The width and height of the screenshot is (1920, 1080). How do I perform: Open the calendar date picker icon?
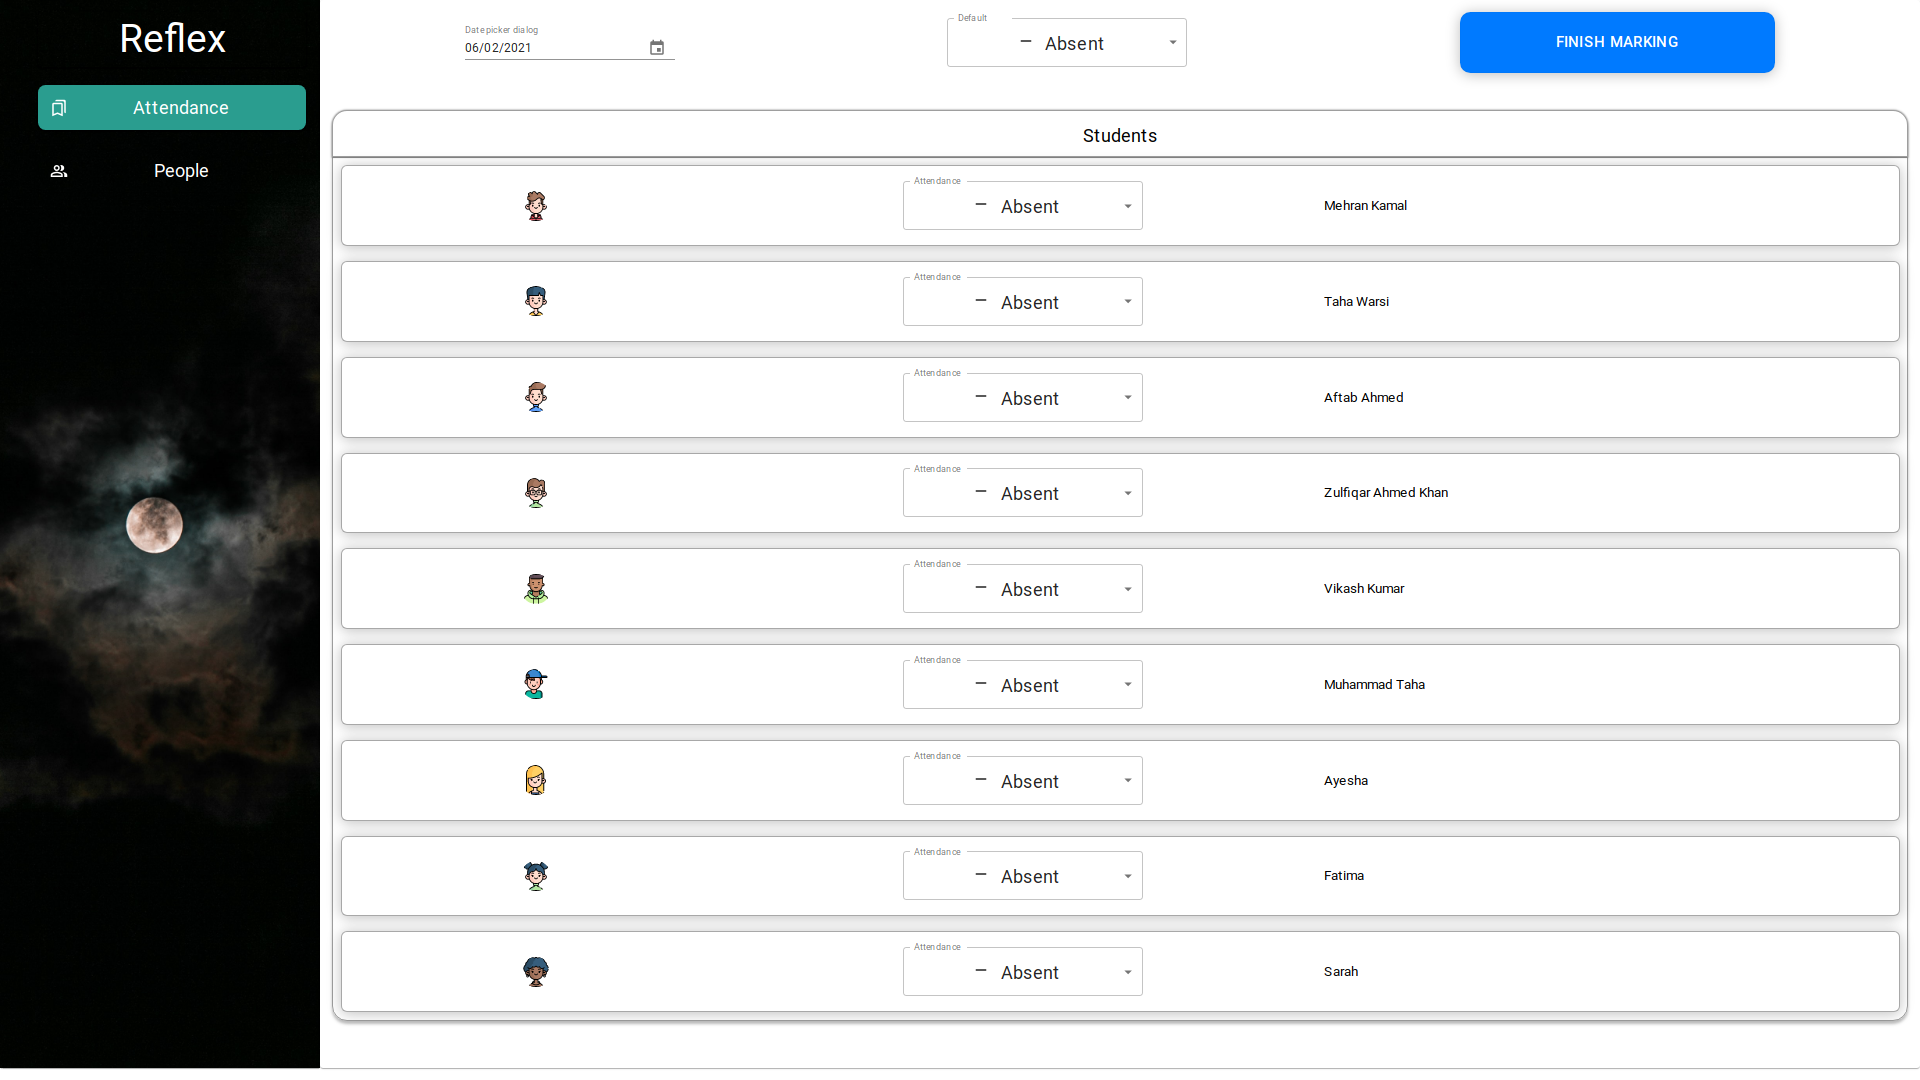pyautogui.click(x=657, y=48)
